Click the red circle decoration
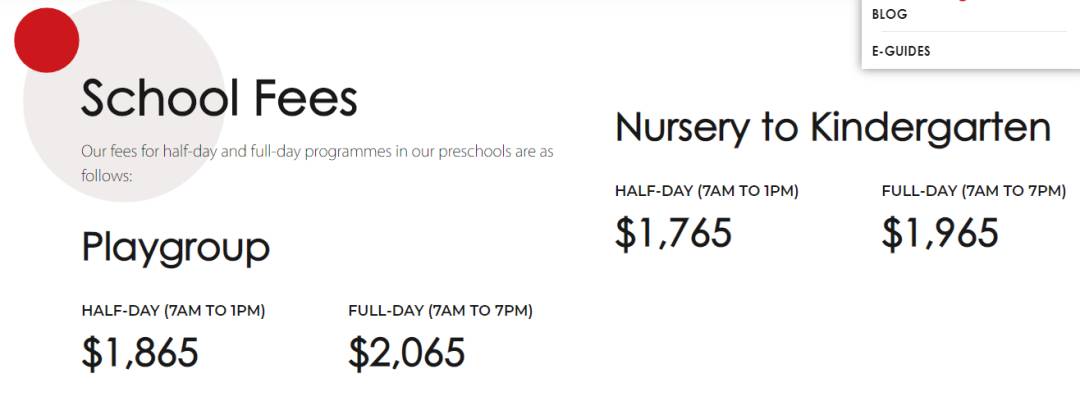Image resolution: width=1080 pixels, height=401 pixels. coord(46,40)
